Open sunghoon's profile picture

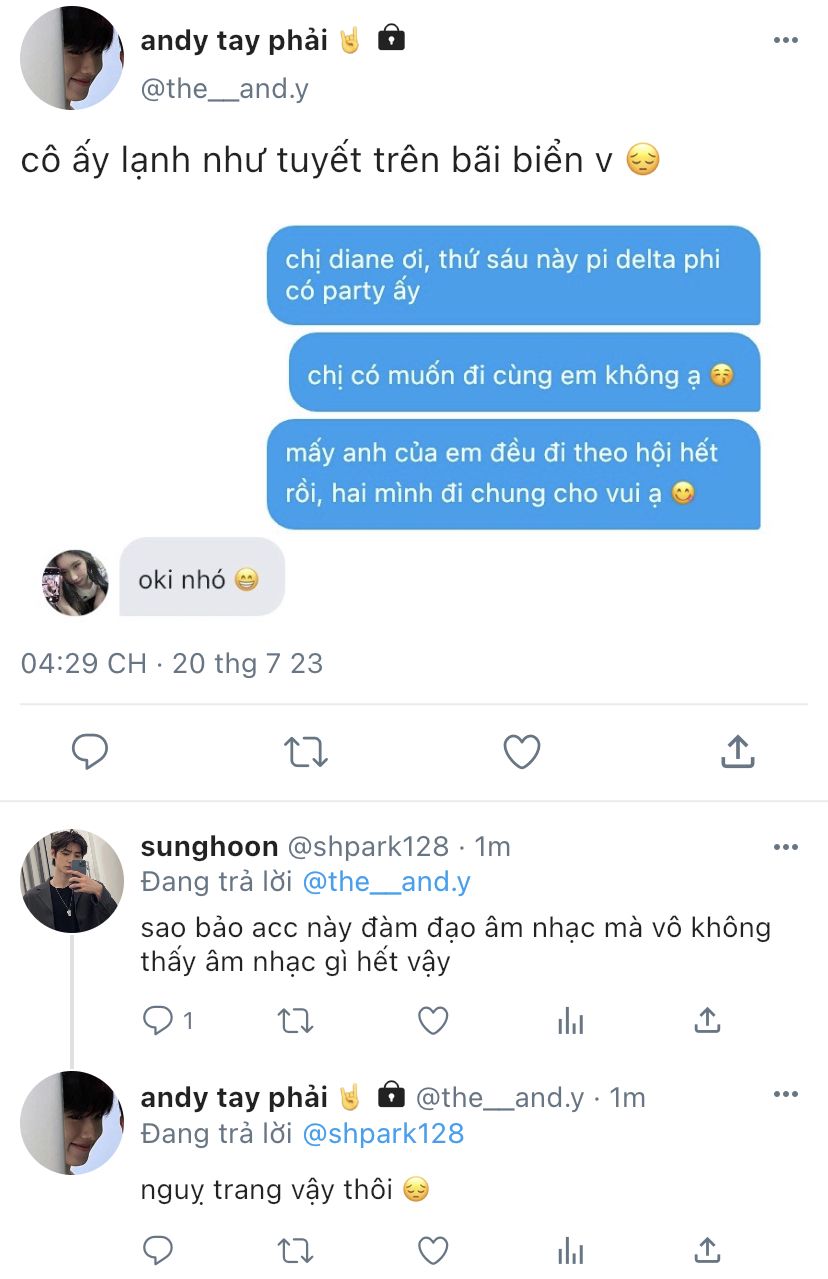pos(72,881)
